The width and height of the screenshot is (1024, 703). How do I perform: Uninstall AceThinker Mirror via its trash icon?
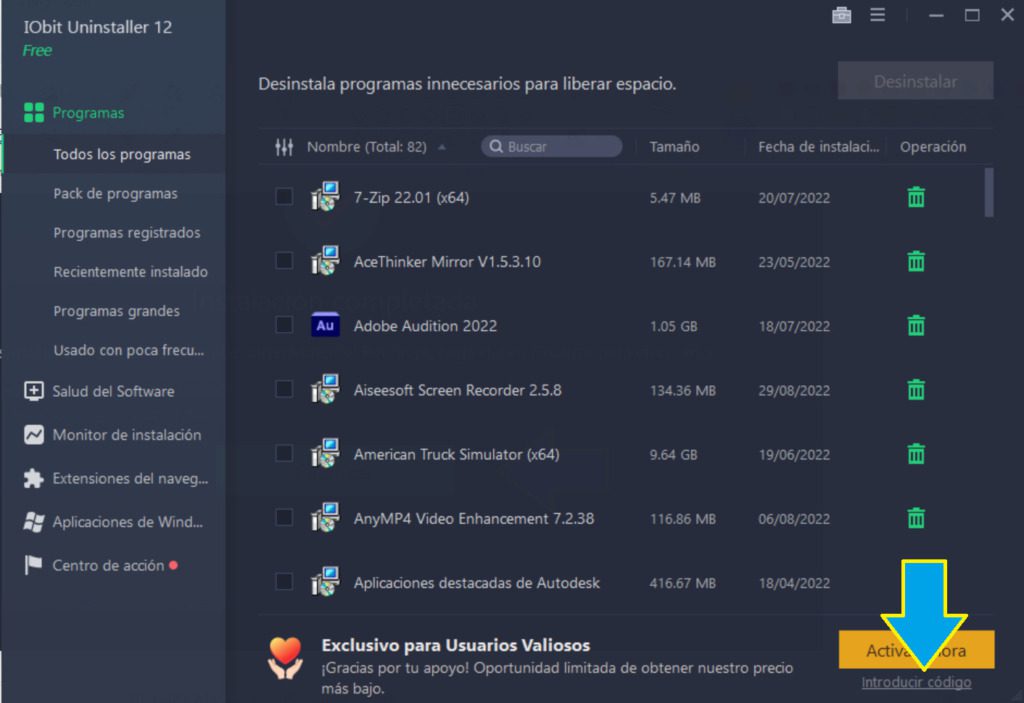pyautogui.click(x=916, y=261)
